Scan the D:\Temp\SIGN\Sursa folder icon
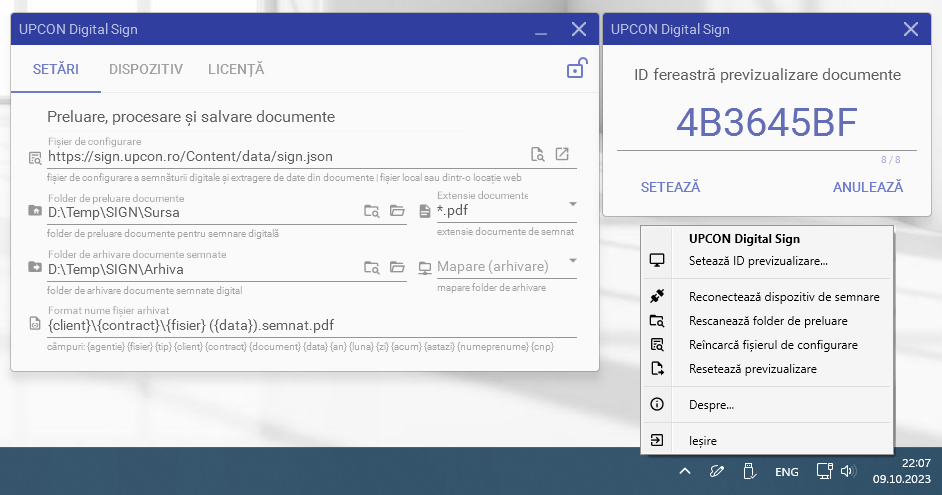Screen dimensions: 942x495 [x=372, y=211]
